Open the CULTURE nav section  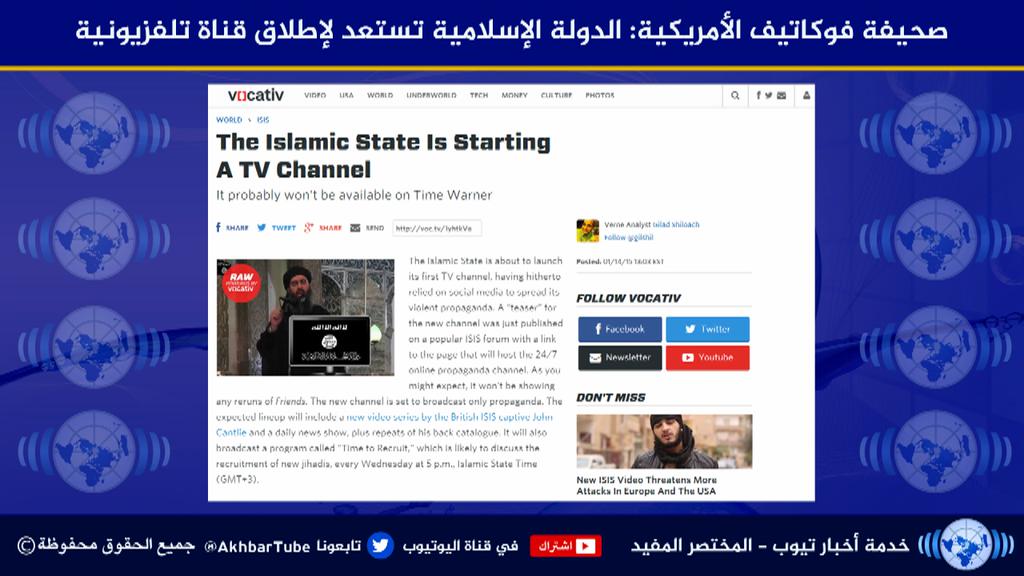556,95
